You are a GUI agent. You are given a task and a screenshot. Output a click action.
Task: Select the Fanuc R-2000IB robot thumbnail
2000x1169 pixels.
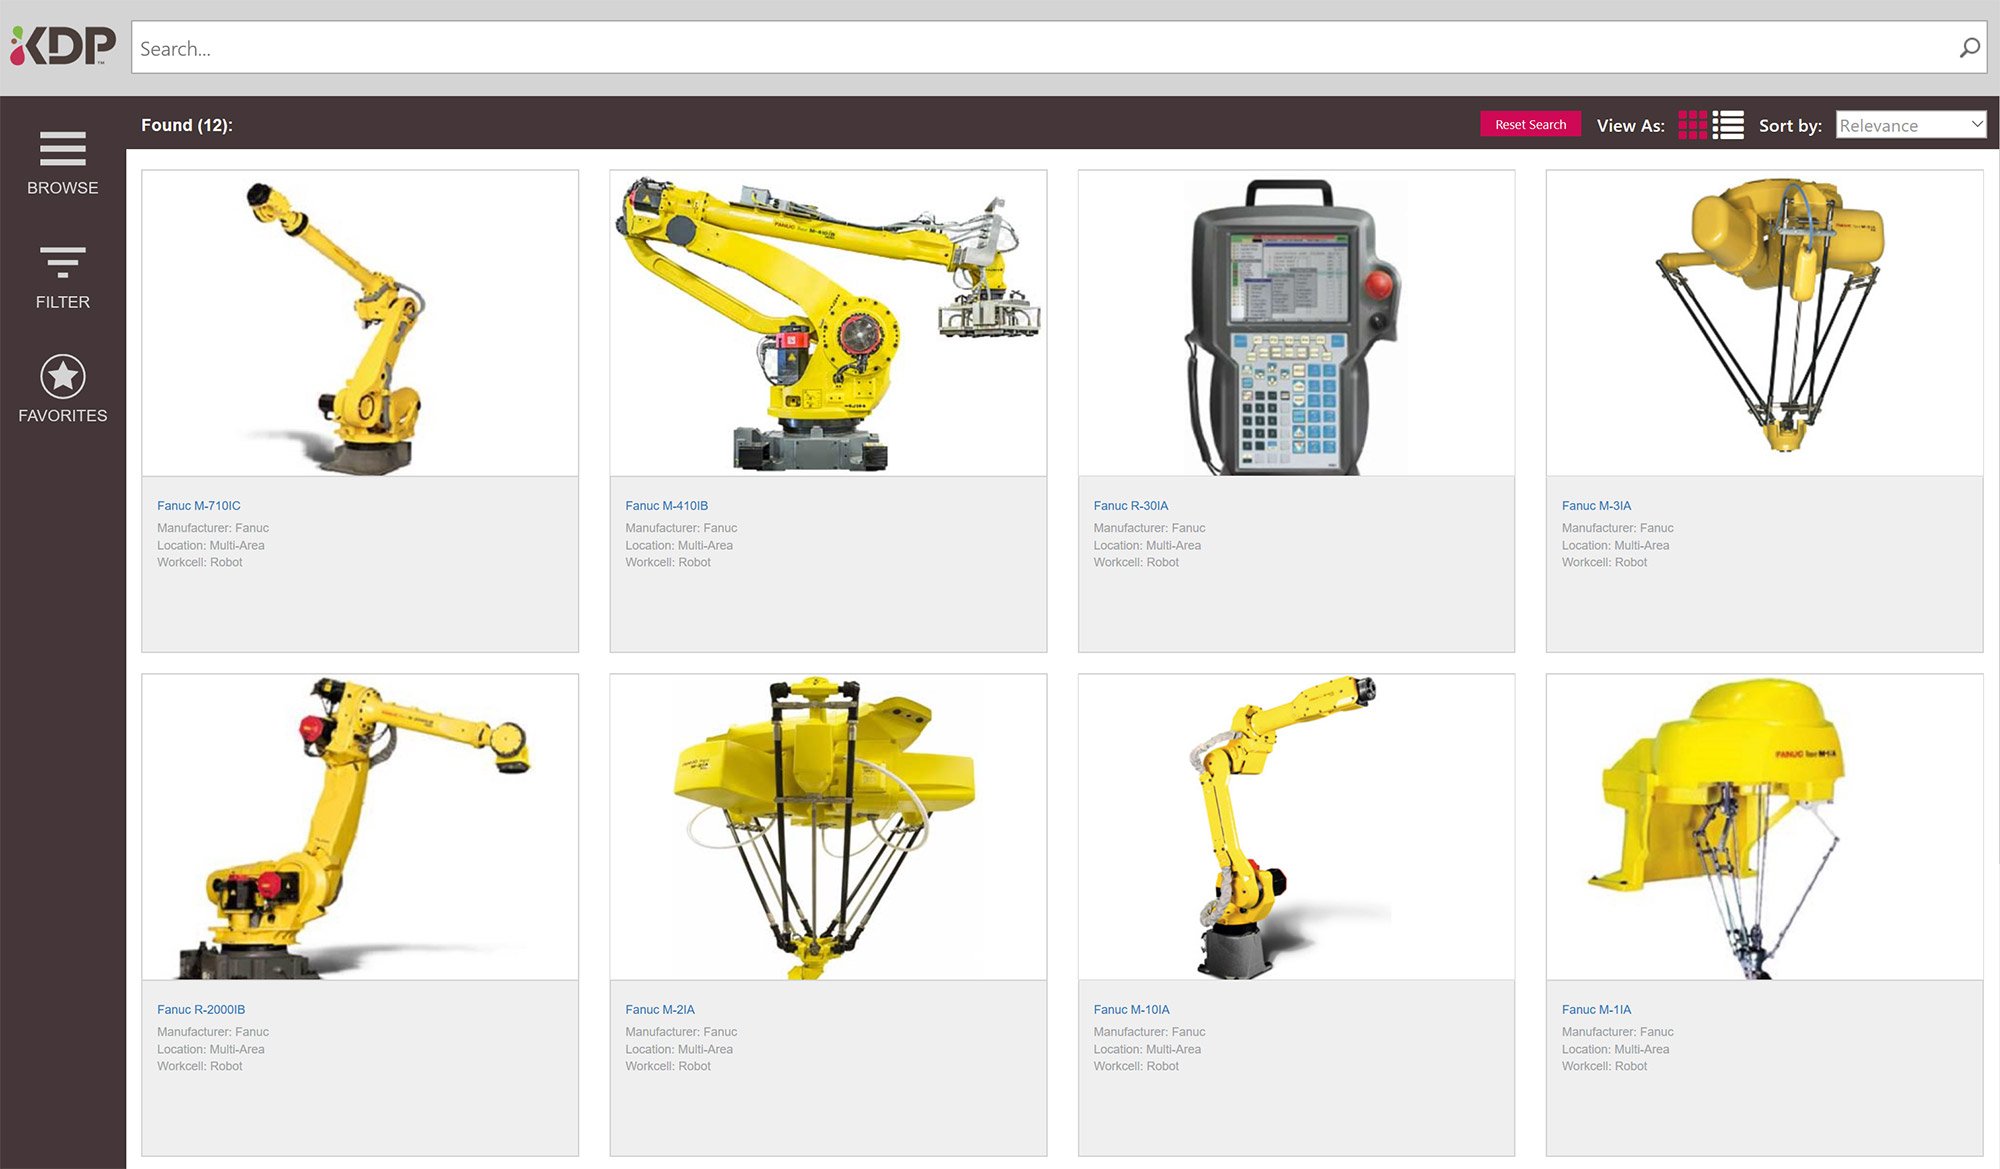[360, 827]
